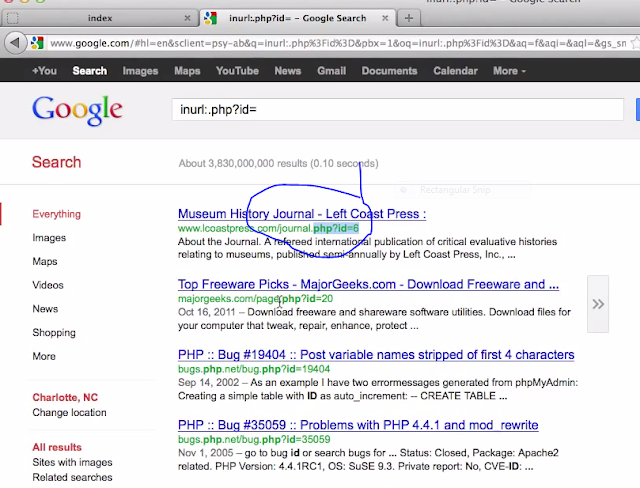Select Sites with images option
Image resolution: width=640 pixels, height=488 pixels.
[x=72, y=462]
